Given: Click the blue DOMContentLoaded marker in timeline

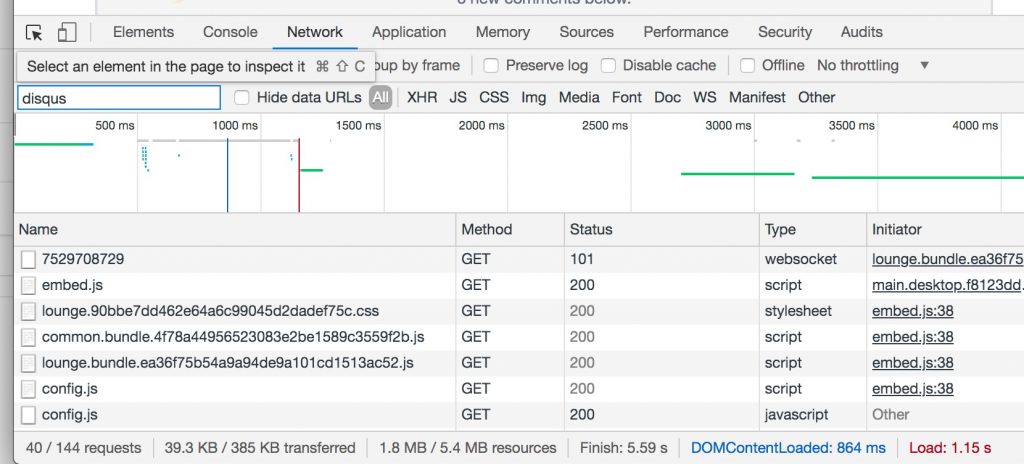Looking at the screenshot, I should tap(227, 175).
